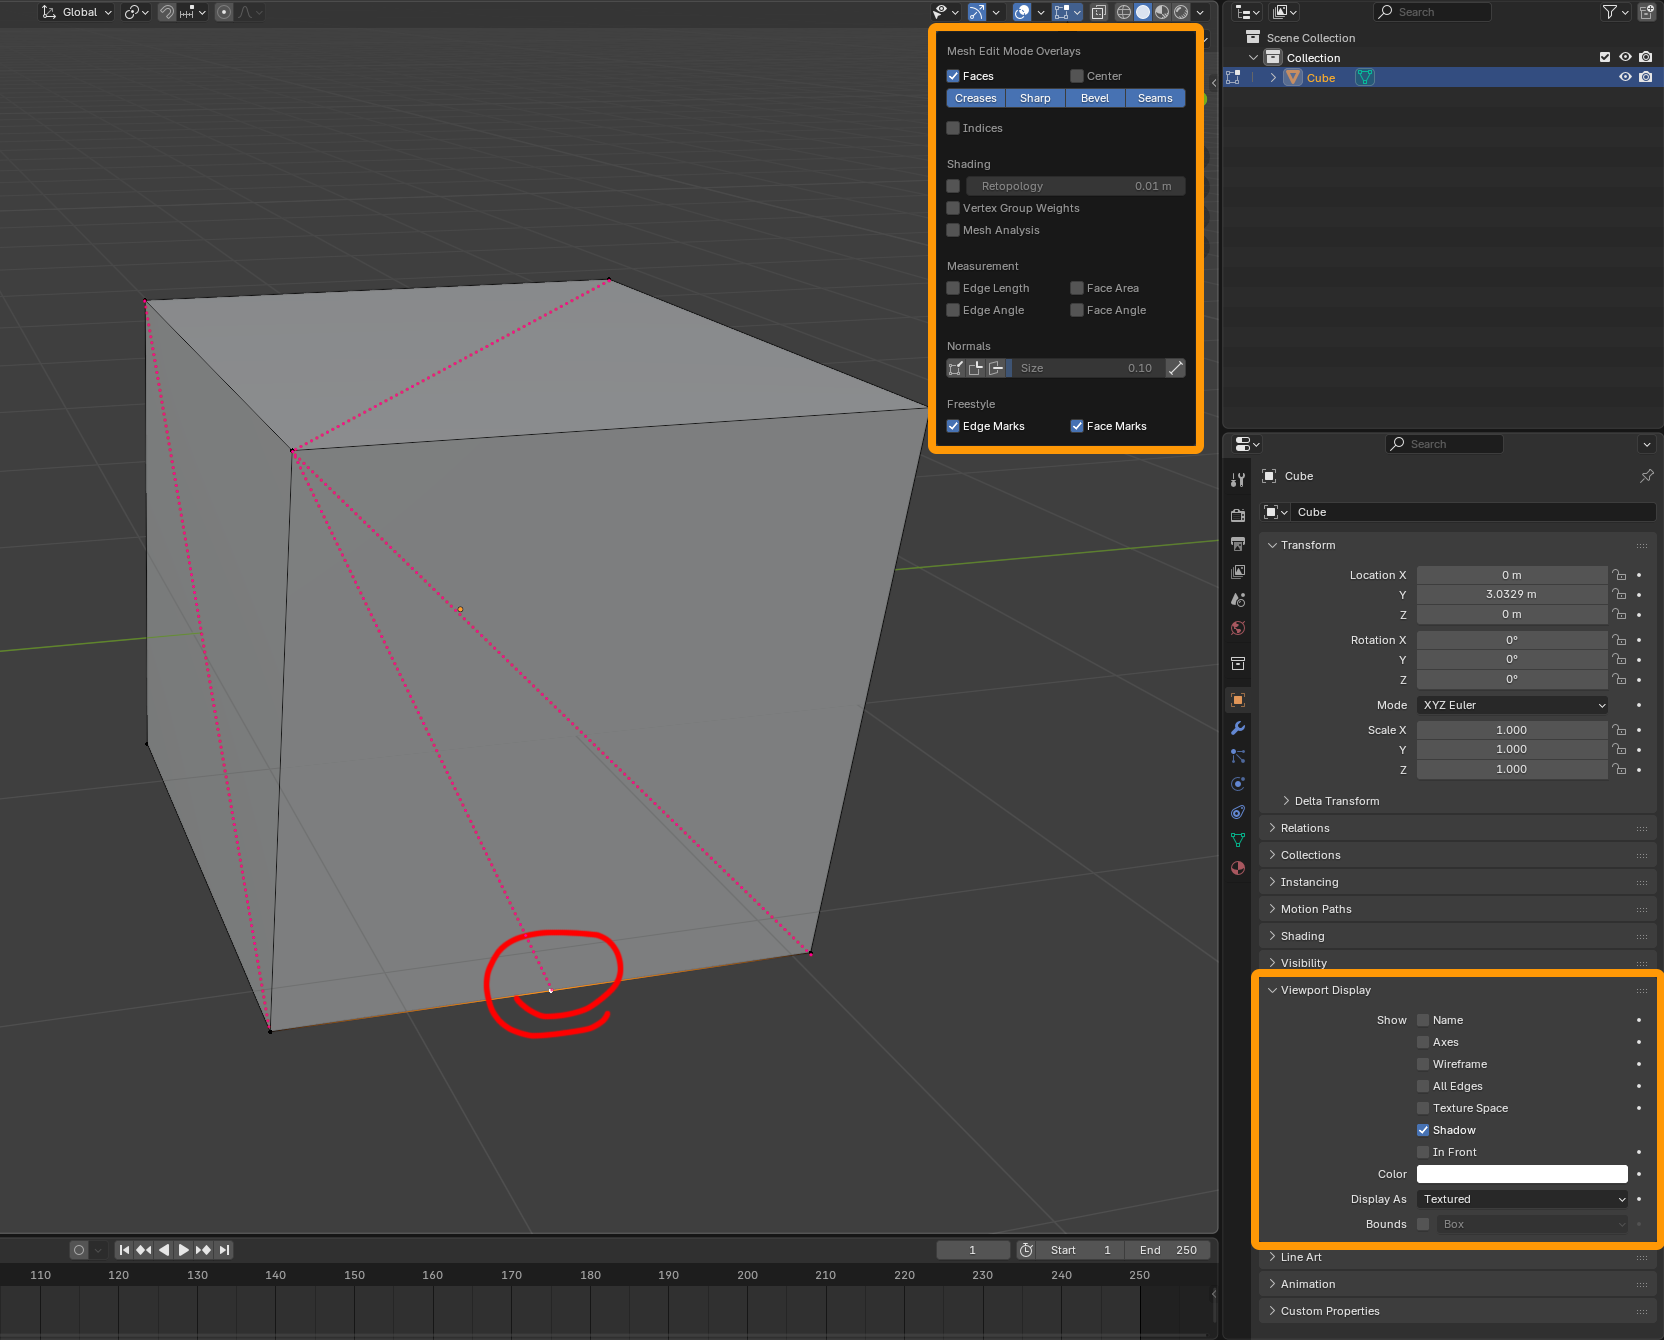Uncheck Freestyle Edge Marks

[953, 426]
